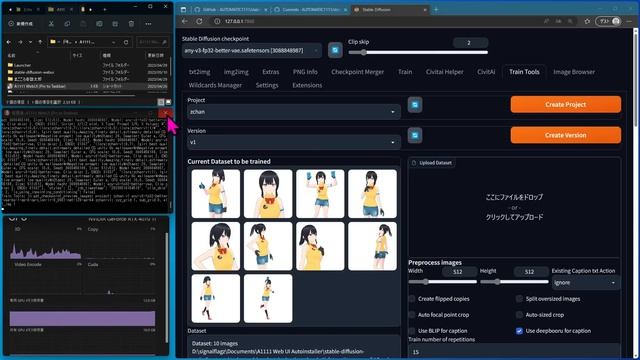Go up one folder in File Explorer
The height and width of the screenshot is (360, 640).
tap(40, 42)
